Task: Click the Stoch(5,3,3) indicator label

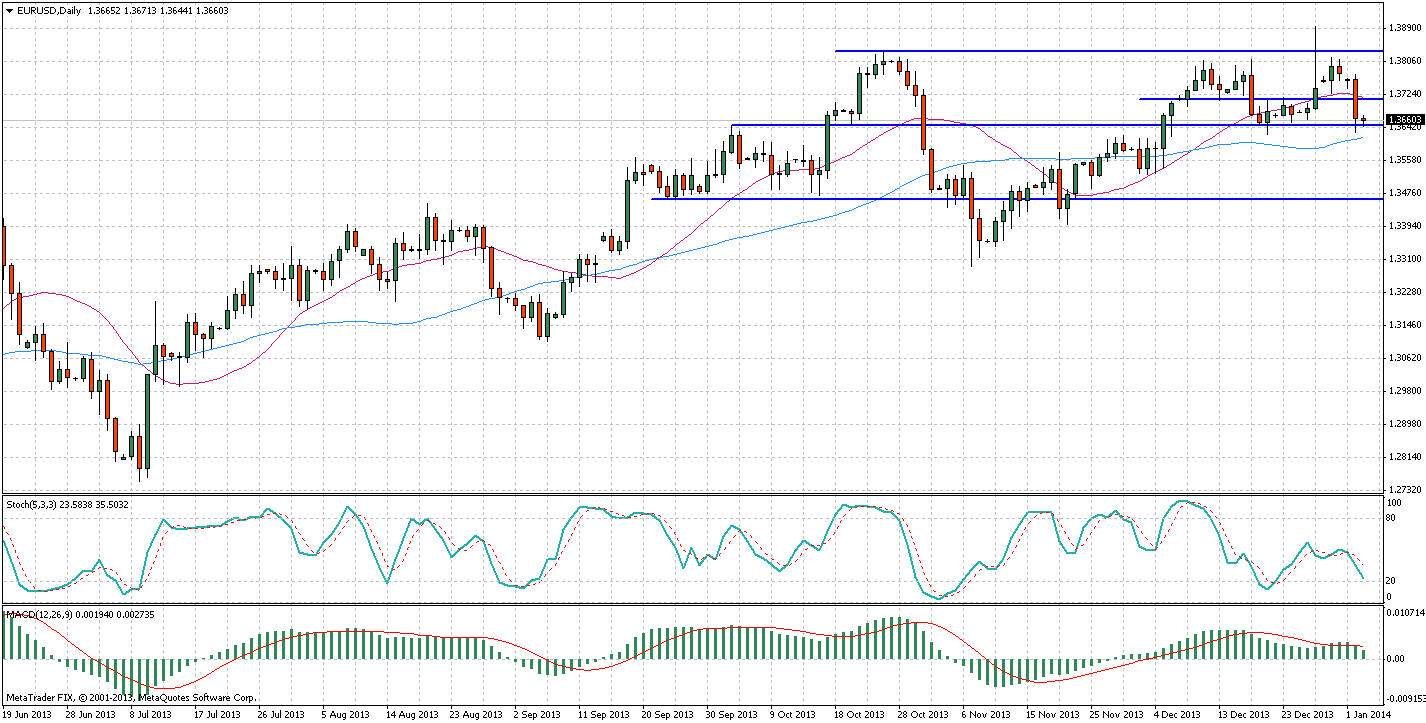Action: coord(38,505)
